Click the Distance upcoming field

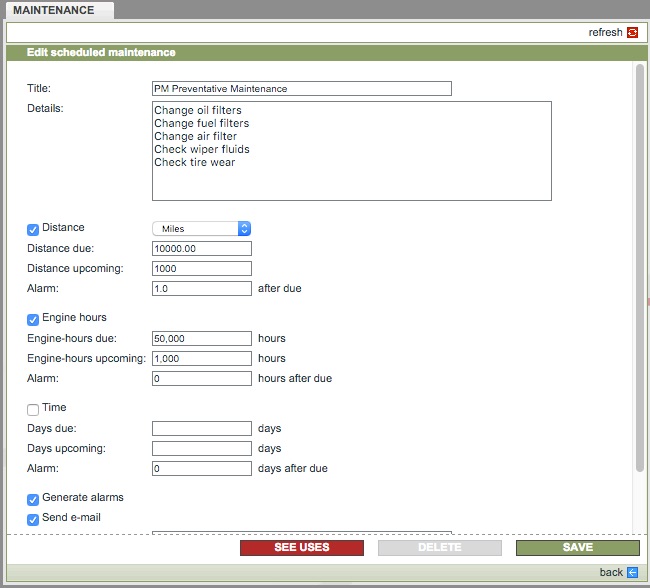tap(201, 268)
